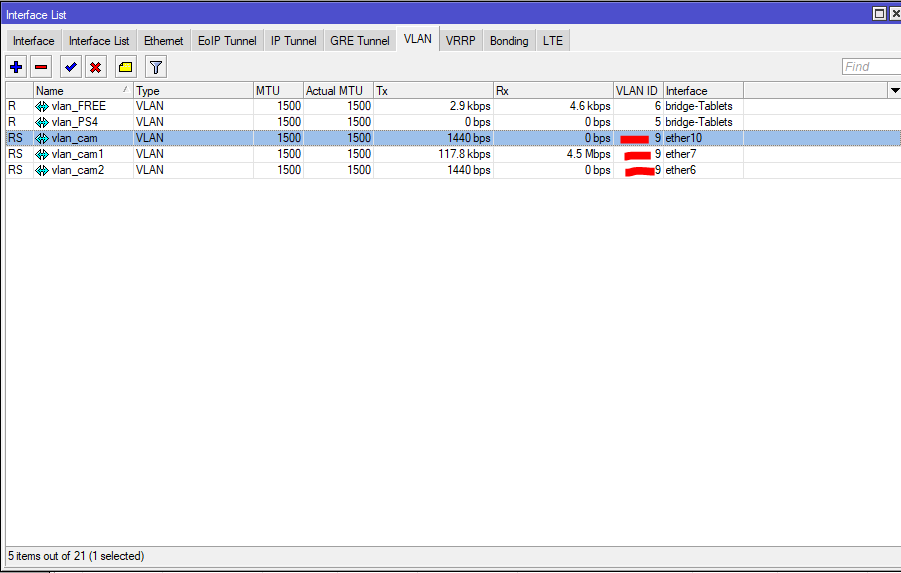Open the Bonding tab
The width and height of the screenshot is (901, 573).
pyautogui.click(x=509, y=41)
